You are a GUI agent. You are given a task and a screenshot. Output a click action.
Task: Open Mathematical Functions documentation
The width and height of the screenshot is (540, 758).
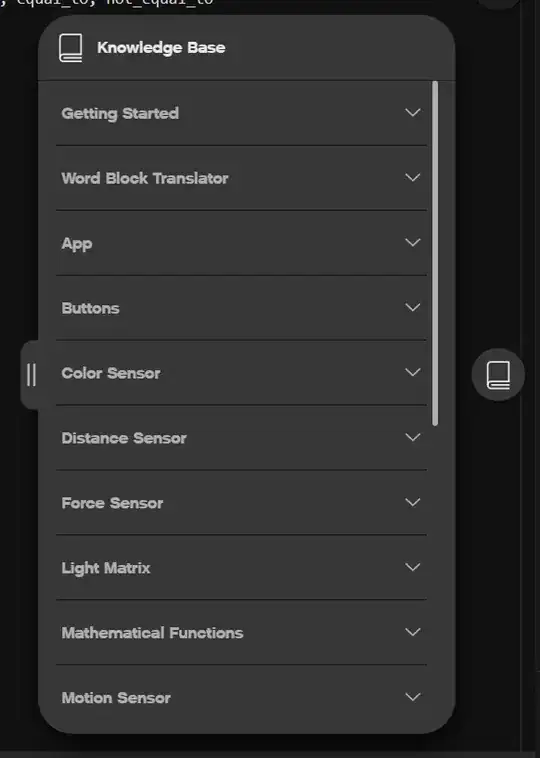[241, 633]
